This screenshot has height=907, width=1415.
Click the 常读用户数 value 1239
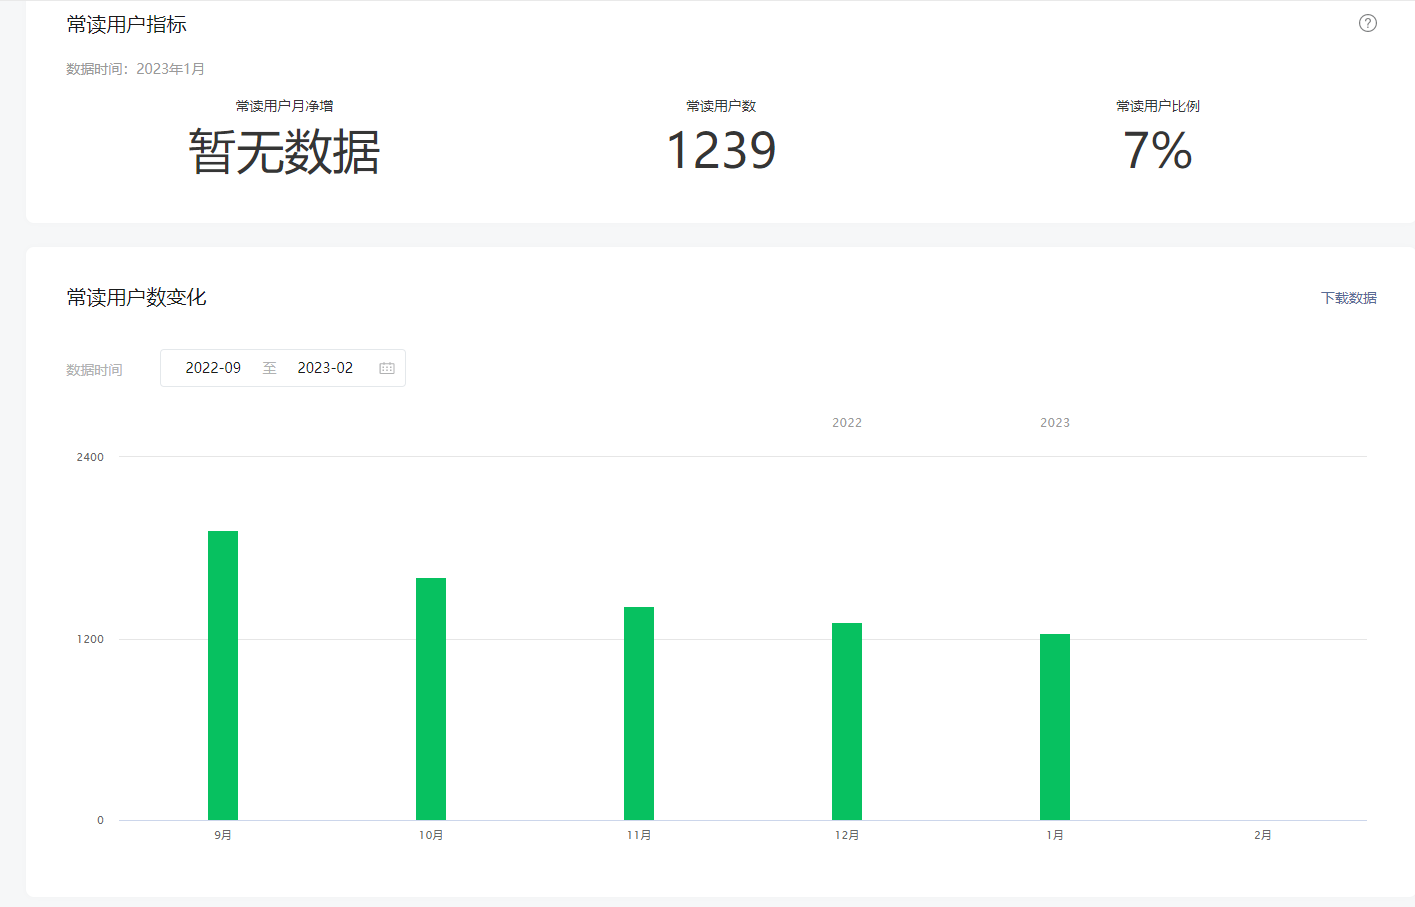click(x=721, y=151)
